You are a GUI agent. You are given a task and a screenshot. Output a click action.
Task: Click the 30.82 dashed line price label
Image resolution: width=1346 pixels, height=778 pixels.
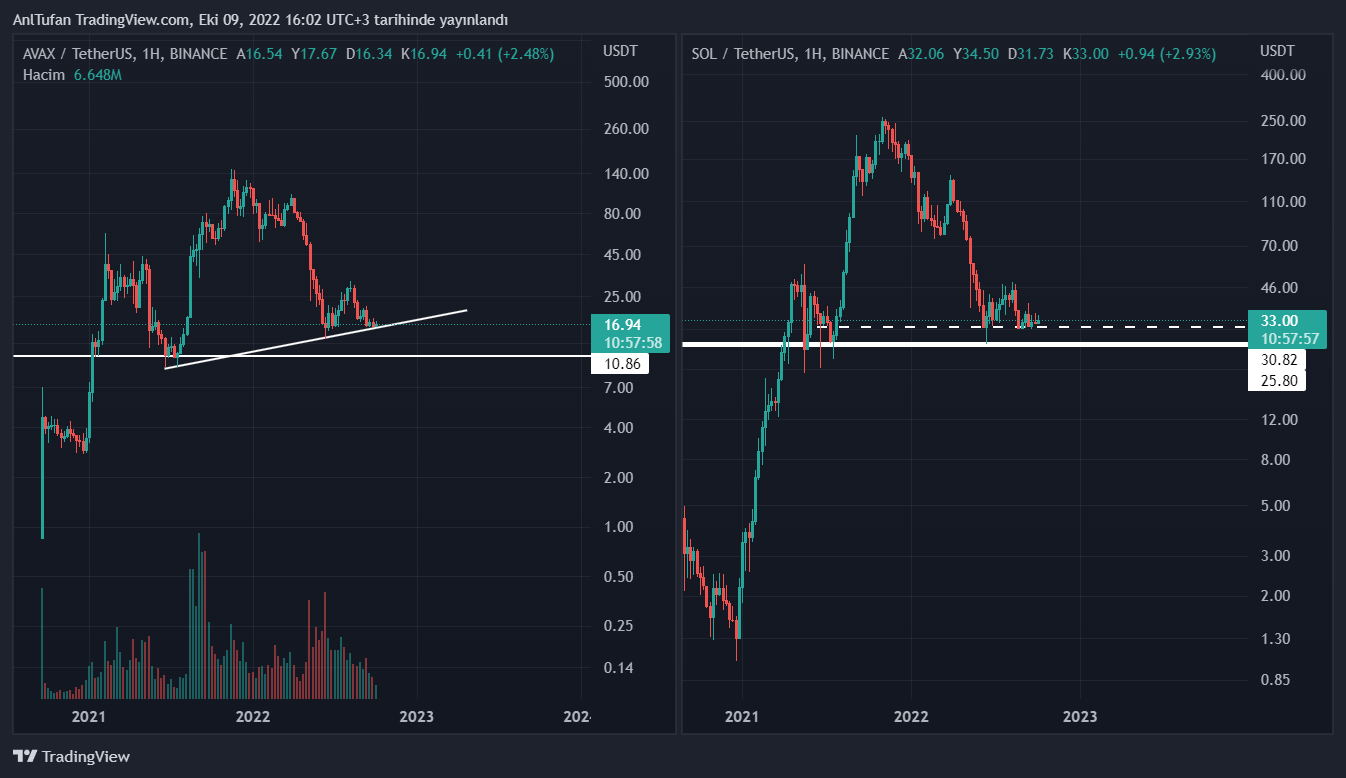pyautogui.click(x=1279, y=360)
